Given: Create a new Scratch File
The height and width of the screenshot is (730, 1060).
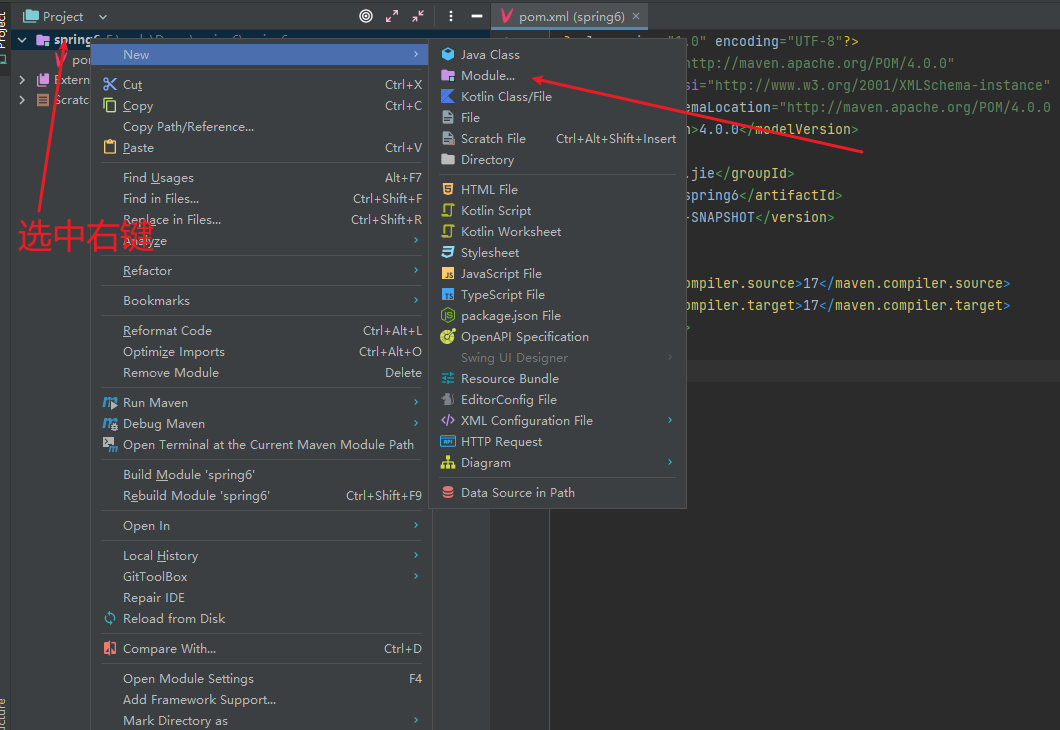Looking at the screenshot, I should click(558, 139).
